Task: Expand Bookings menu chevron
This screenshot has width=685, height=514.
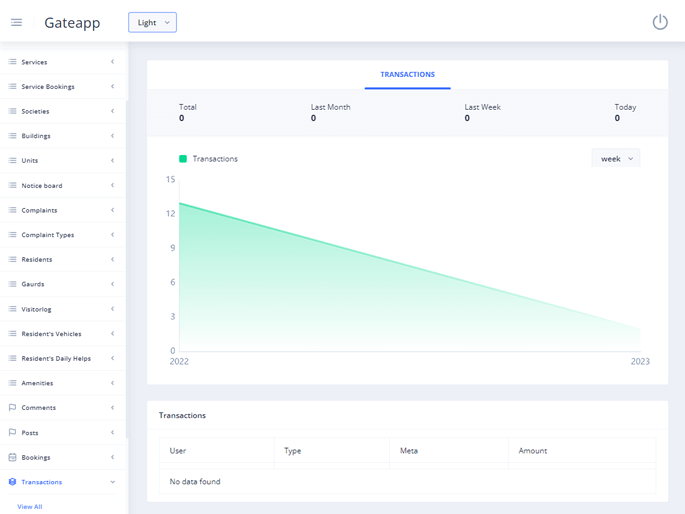Action: [x=112, y=457]
